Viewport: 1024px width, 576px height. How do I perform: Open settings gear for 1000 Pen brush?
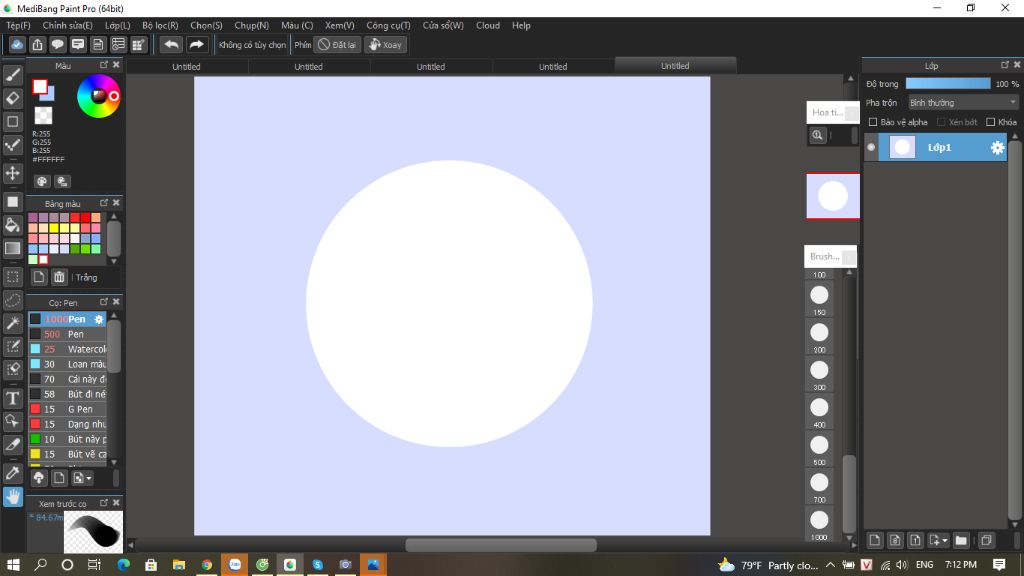(x=99, y=319)
